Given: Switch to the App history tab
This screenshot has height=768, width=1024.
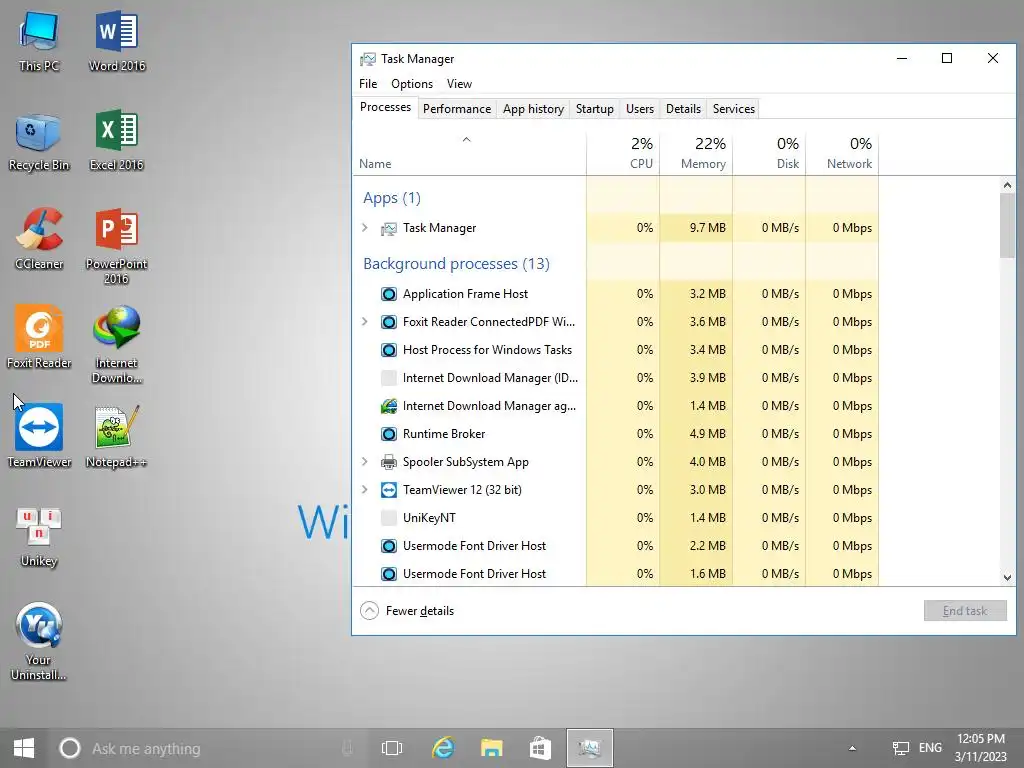Looking at the screenshot, I should 533,109.
